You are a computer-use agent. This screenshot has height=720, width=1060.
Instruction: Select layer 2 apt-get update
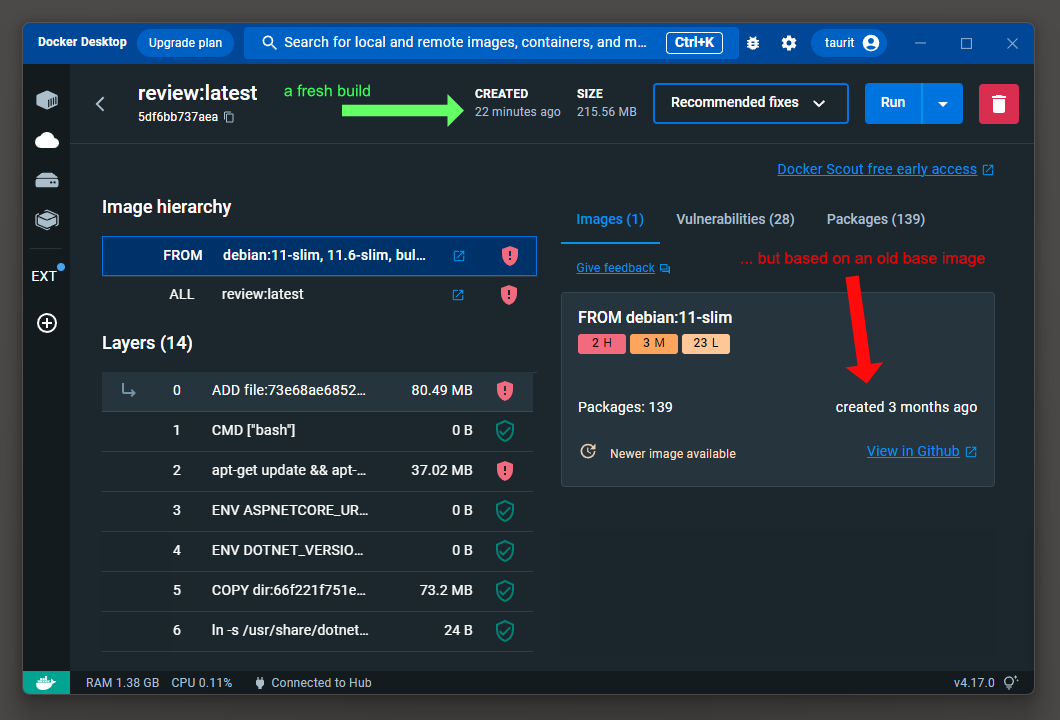[x=317, y=471]
